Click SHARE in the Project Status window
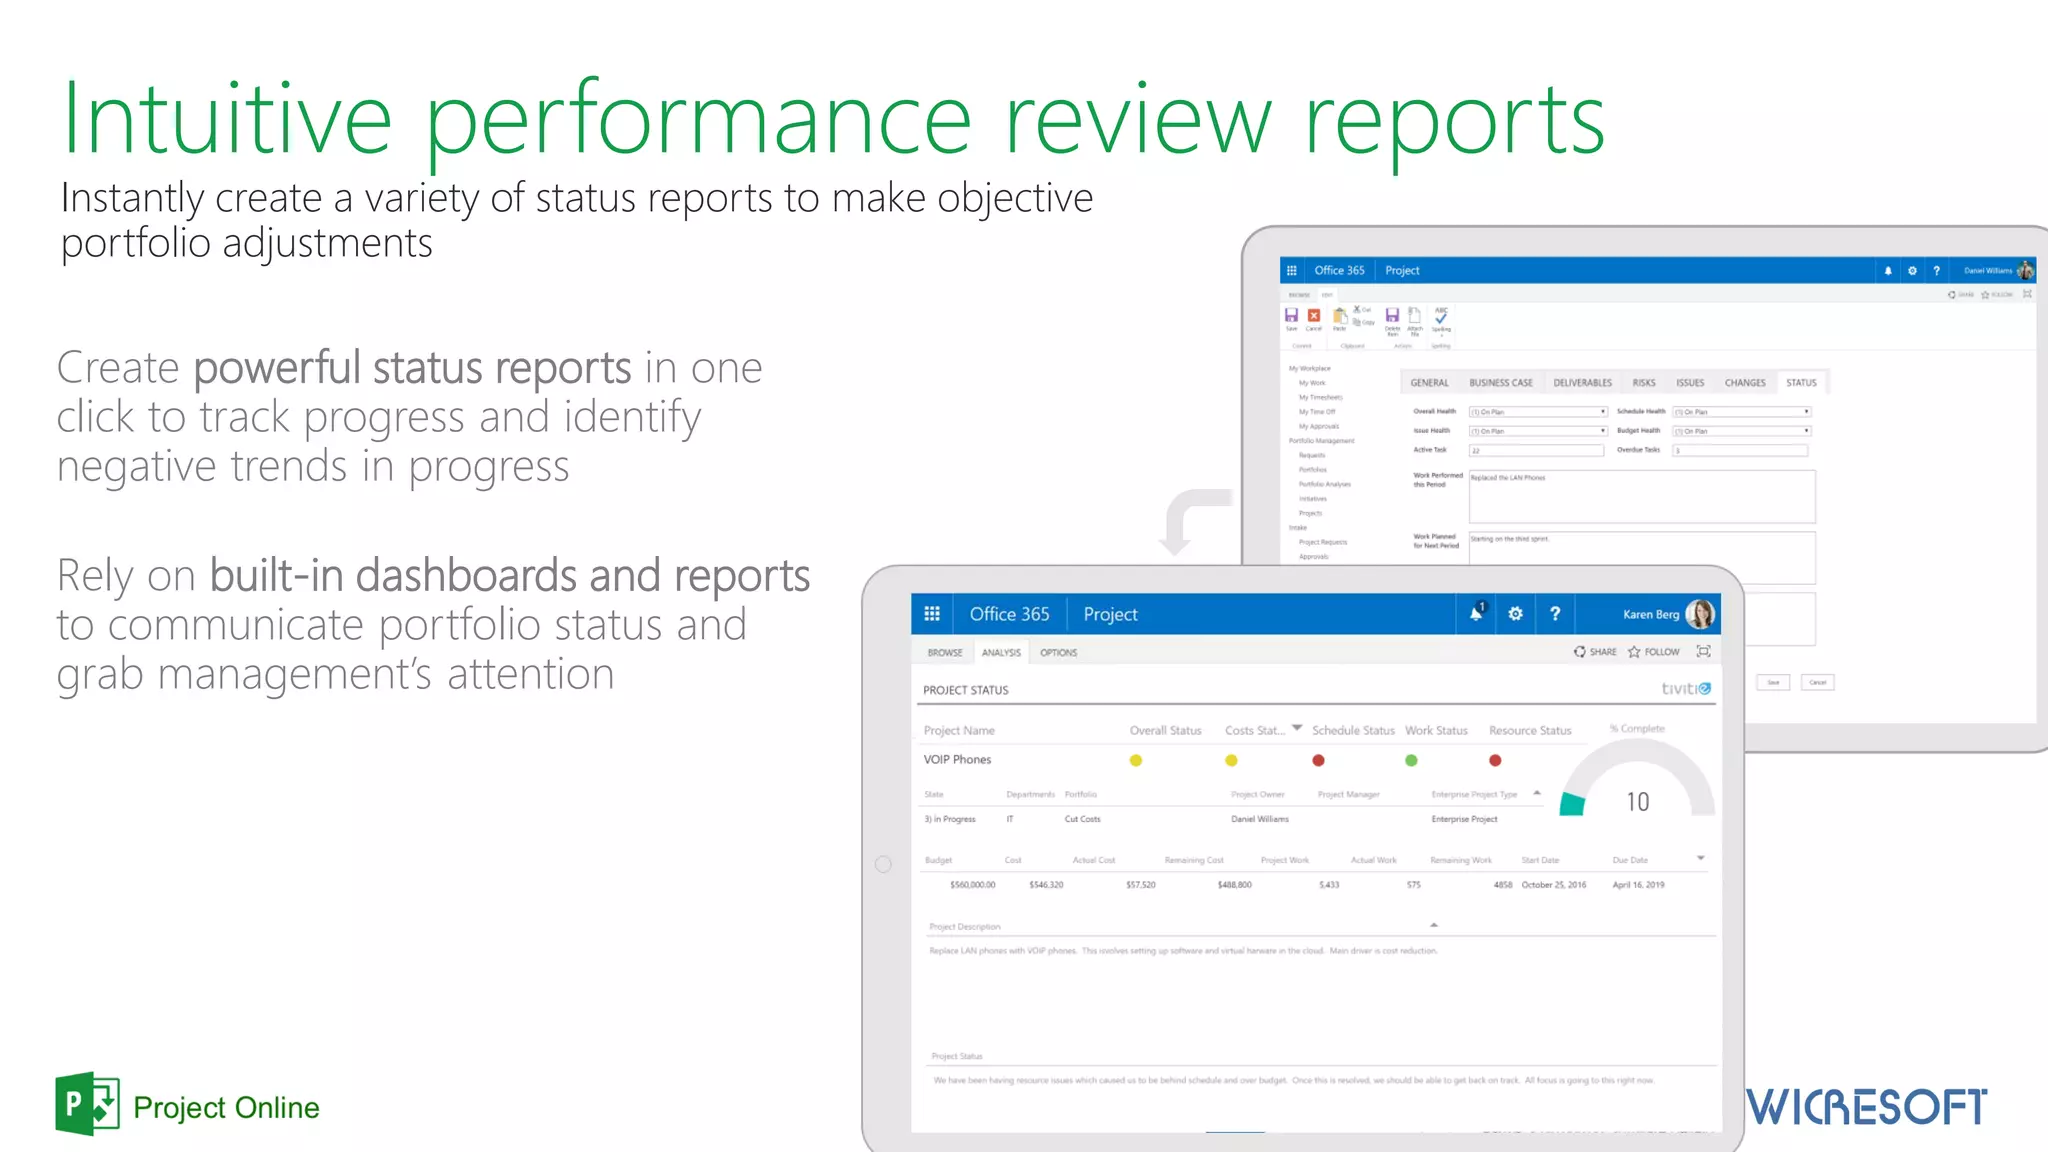 tap(1595, 652)
